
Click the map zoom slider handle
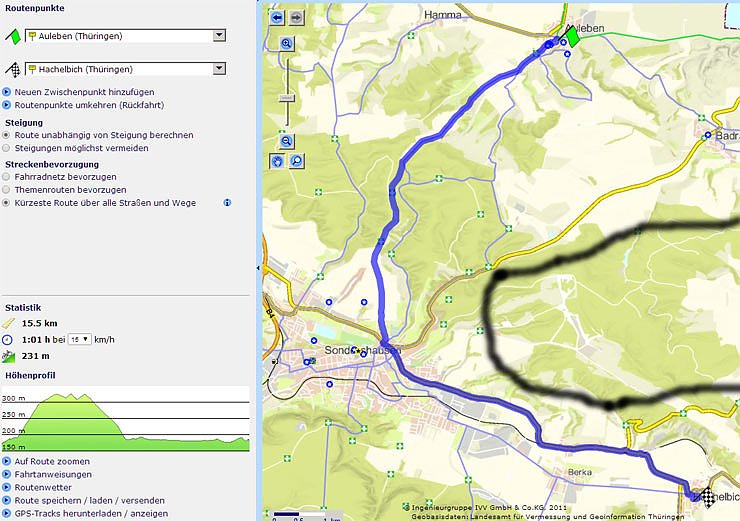pyautogui.click(x=287, y=97)
